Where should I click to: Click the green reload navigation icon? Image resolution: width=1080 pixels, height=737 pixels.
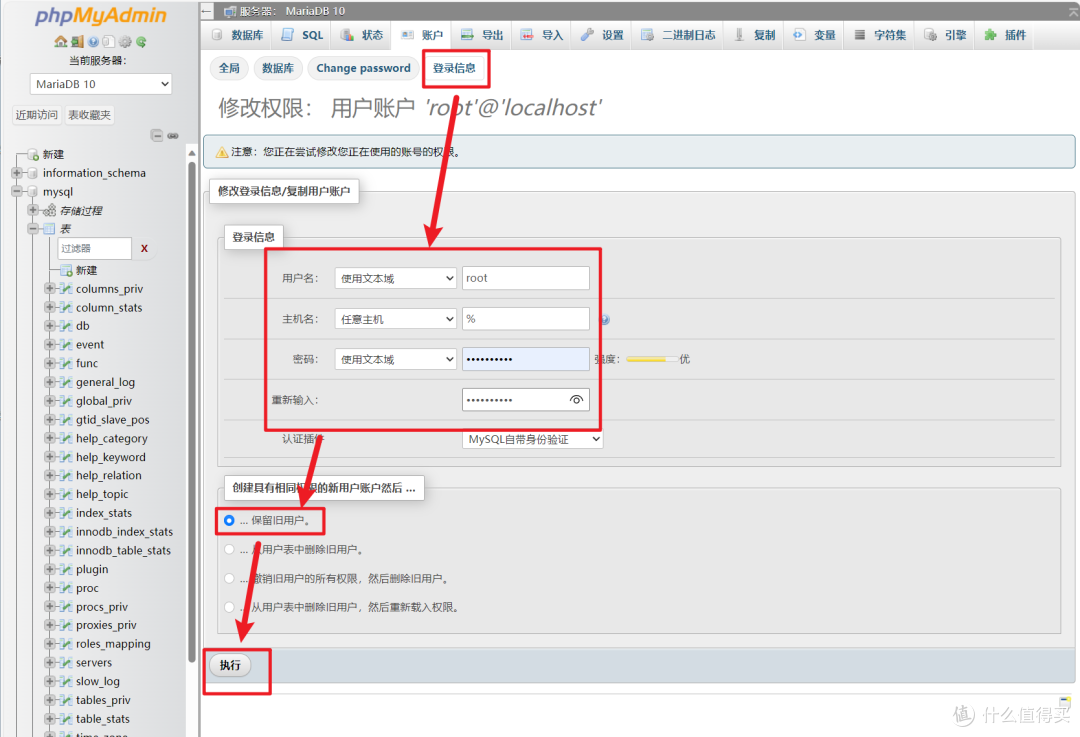[141, 42]
